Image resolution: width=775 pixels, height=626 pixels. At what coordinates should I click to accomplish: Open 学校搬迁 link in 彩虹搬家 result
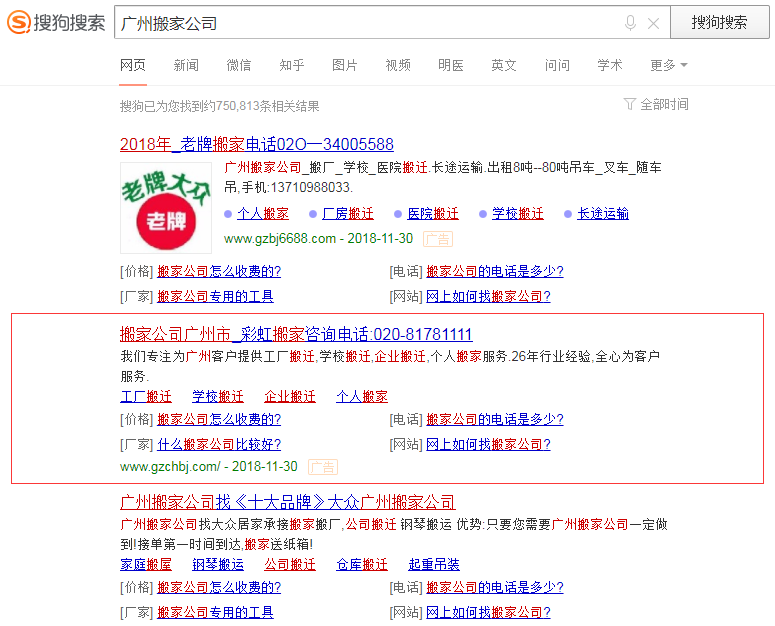(218, 396)
